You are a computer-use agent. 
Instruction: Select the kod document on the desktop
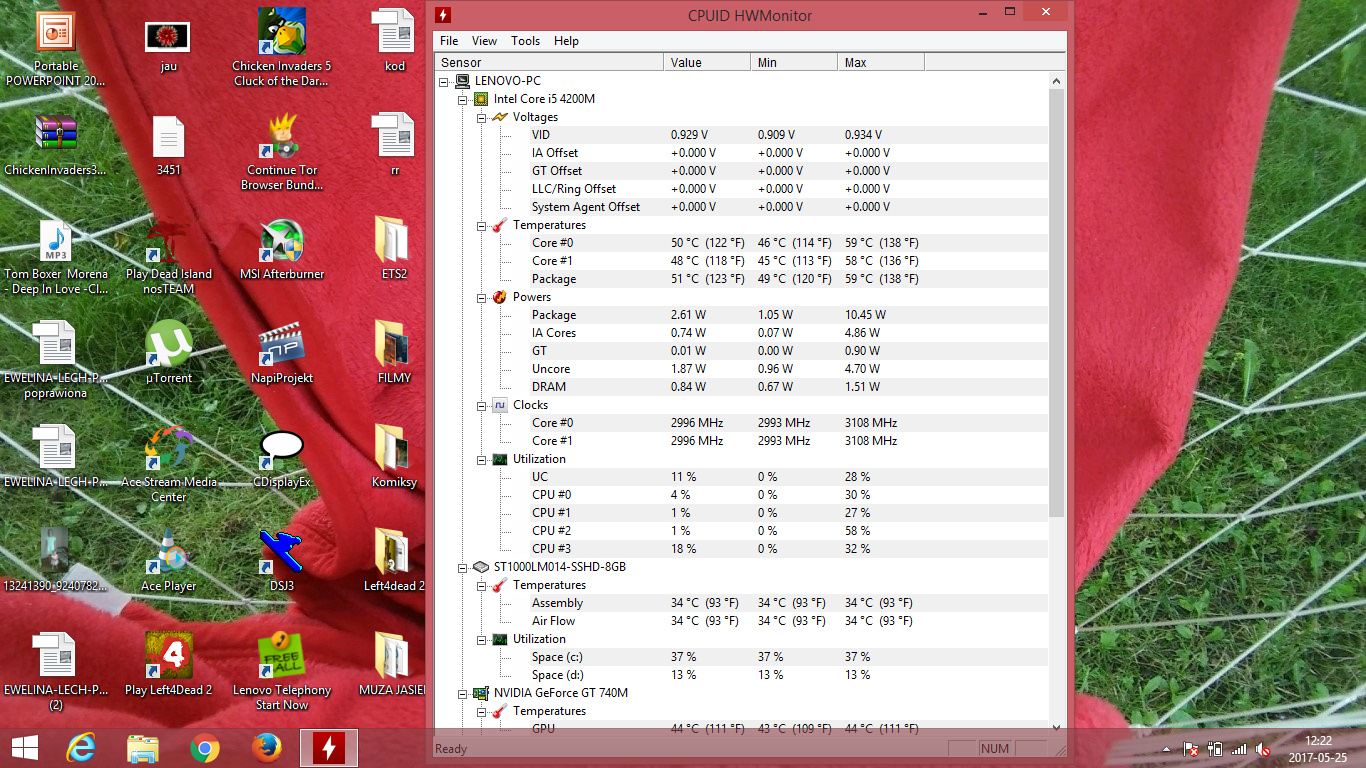point(394,42)
